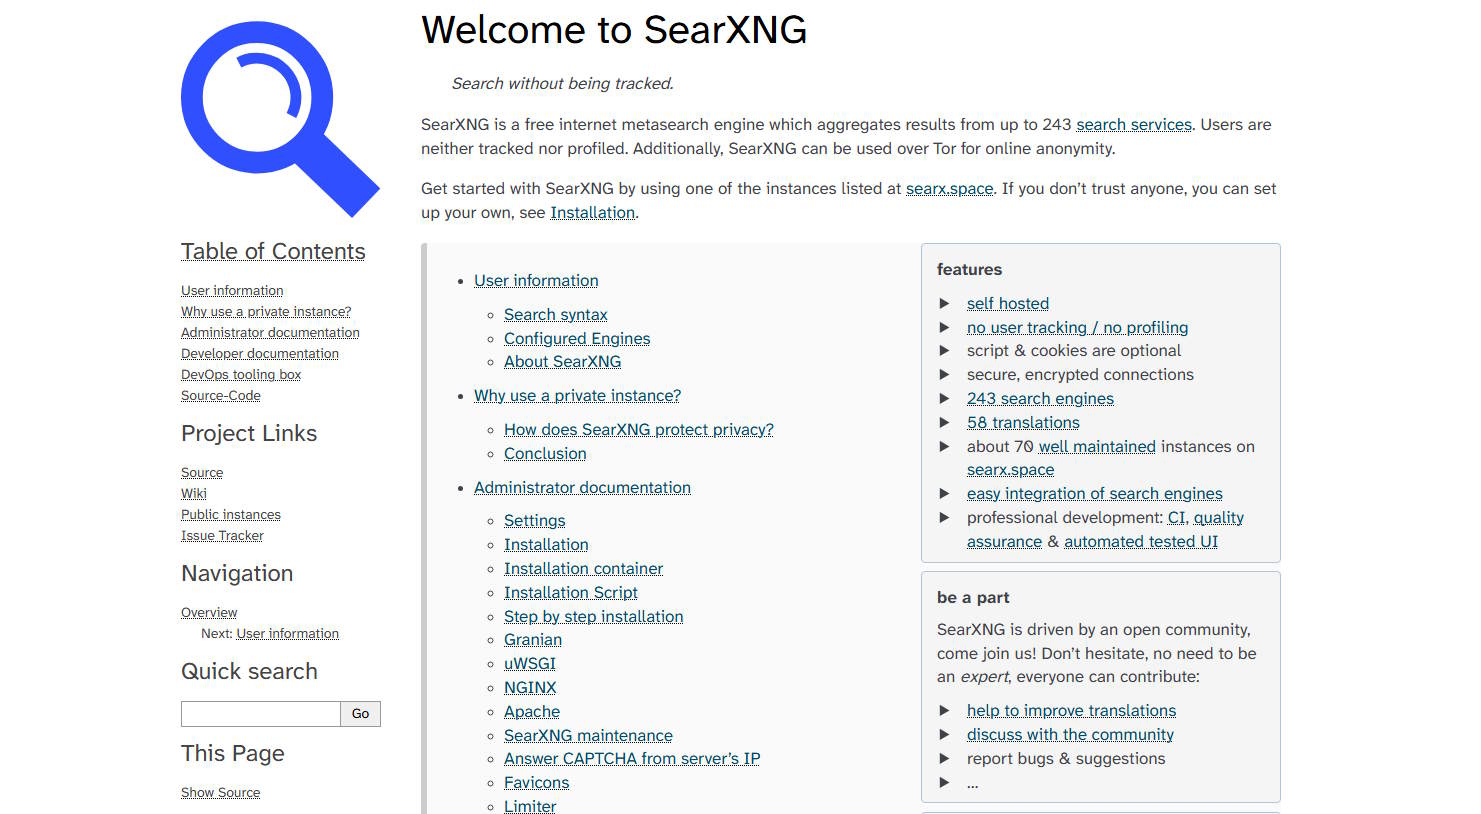Viewport: 1481px width, 814px height.
Task: Click the 'be a part' box title
Action: (973, 598)
